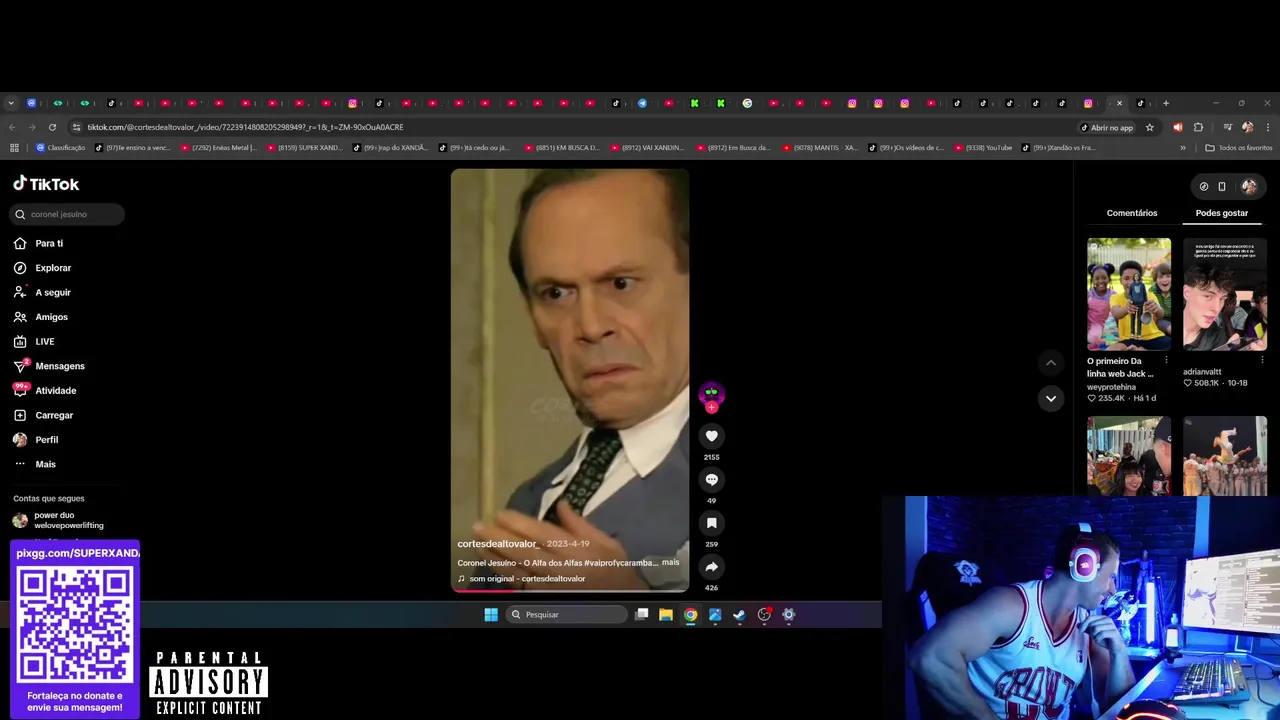Image resolution: width=1280 pixels, height=720 pixels.
Task: Expand the Mais menu in sidebar
Action: click(x=35, y=464)
